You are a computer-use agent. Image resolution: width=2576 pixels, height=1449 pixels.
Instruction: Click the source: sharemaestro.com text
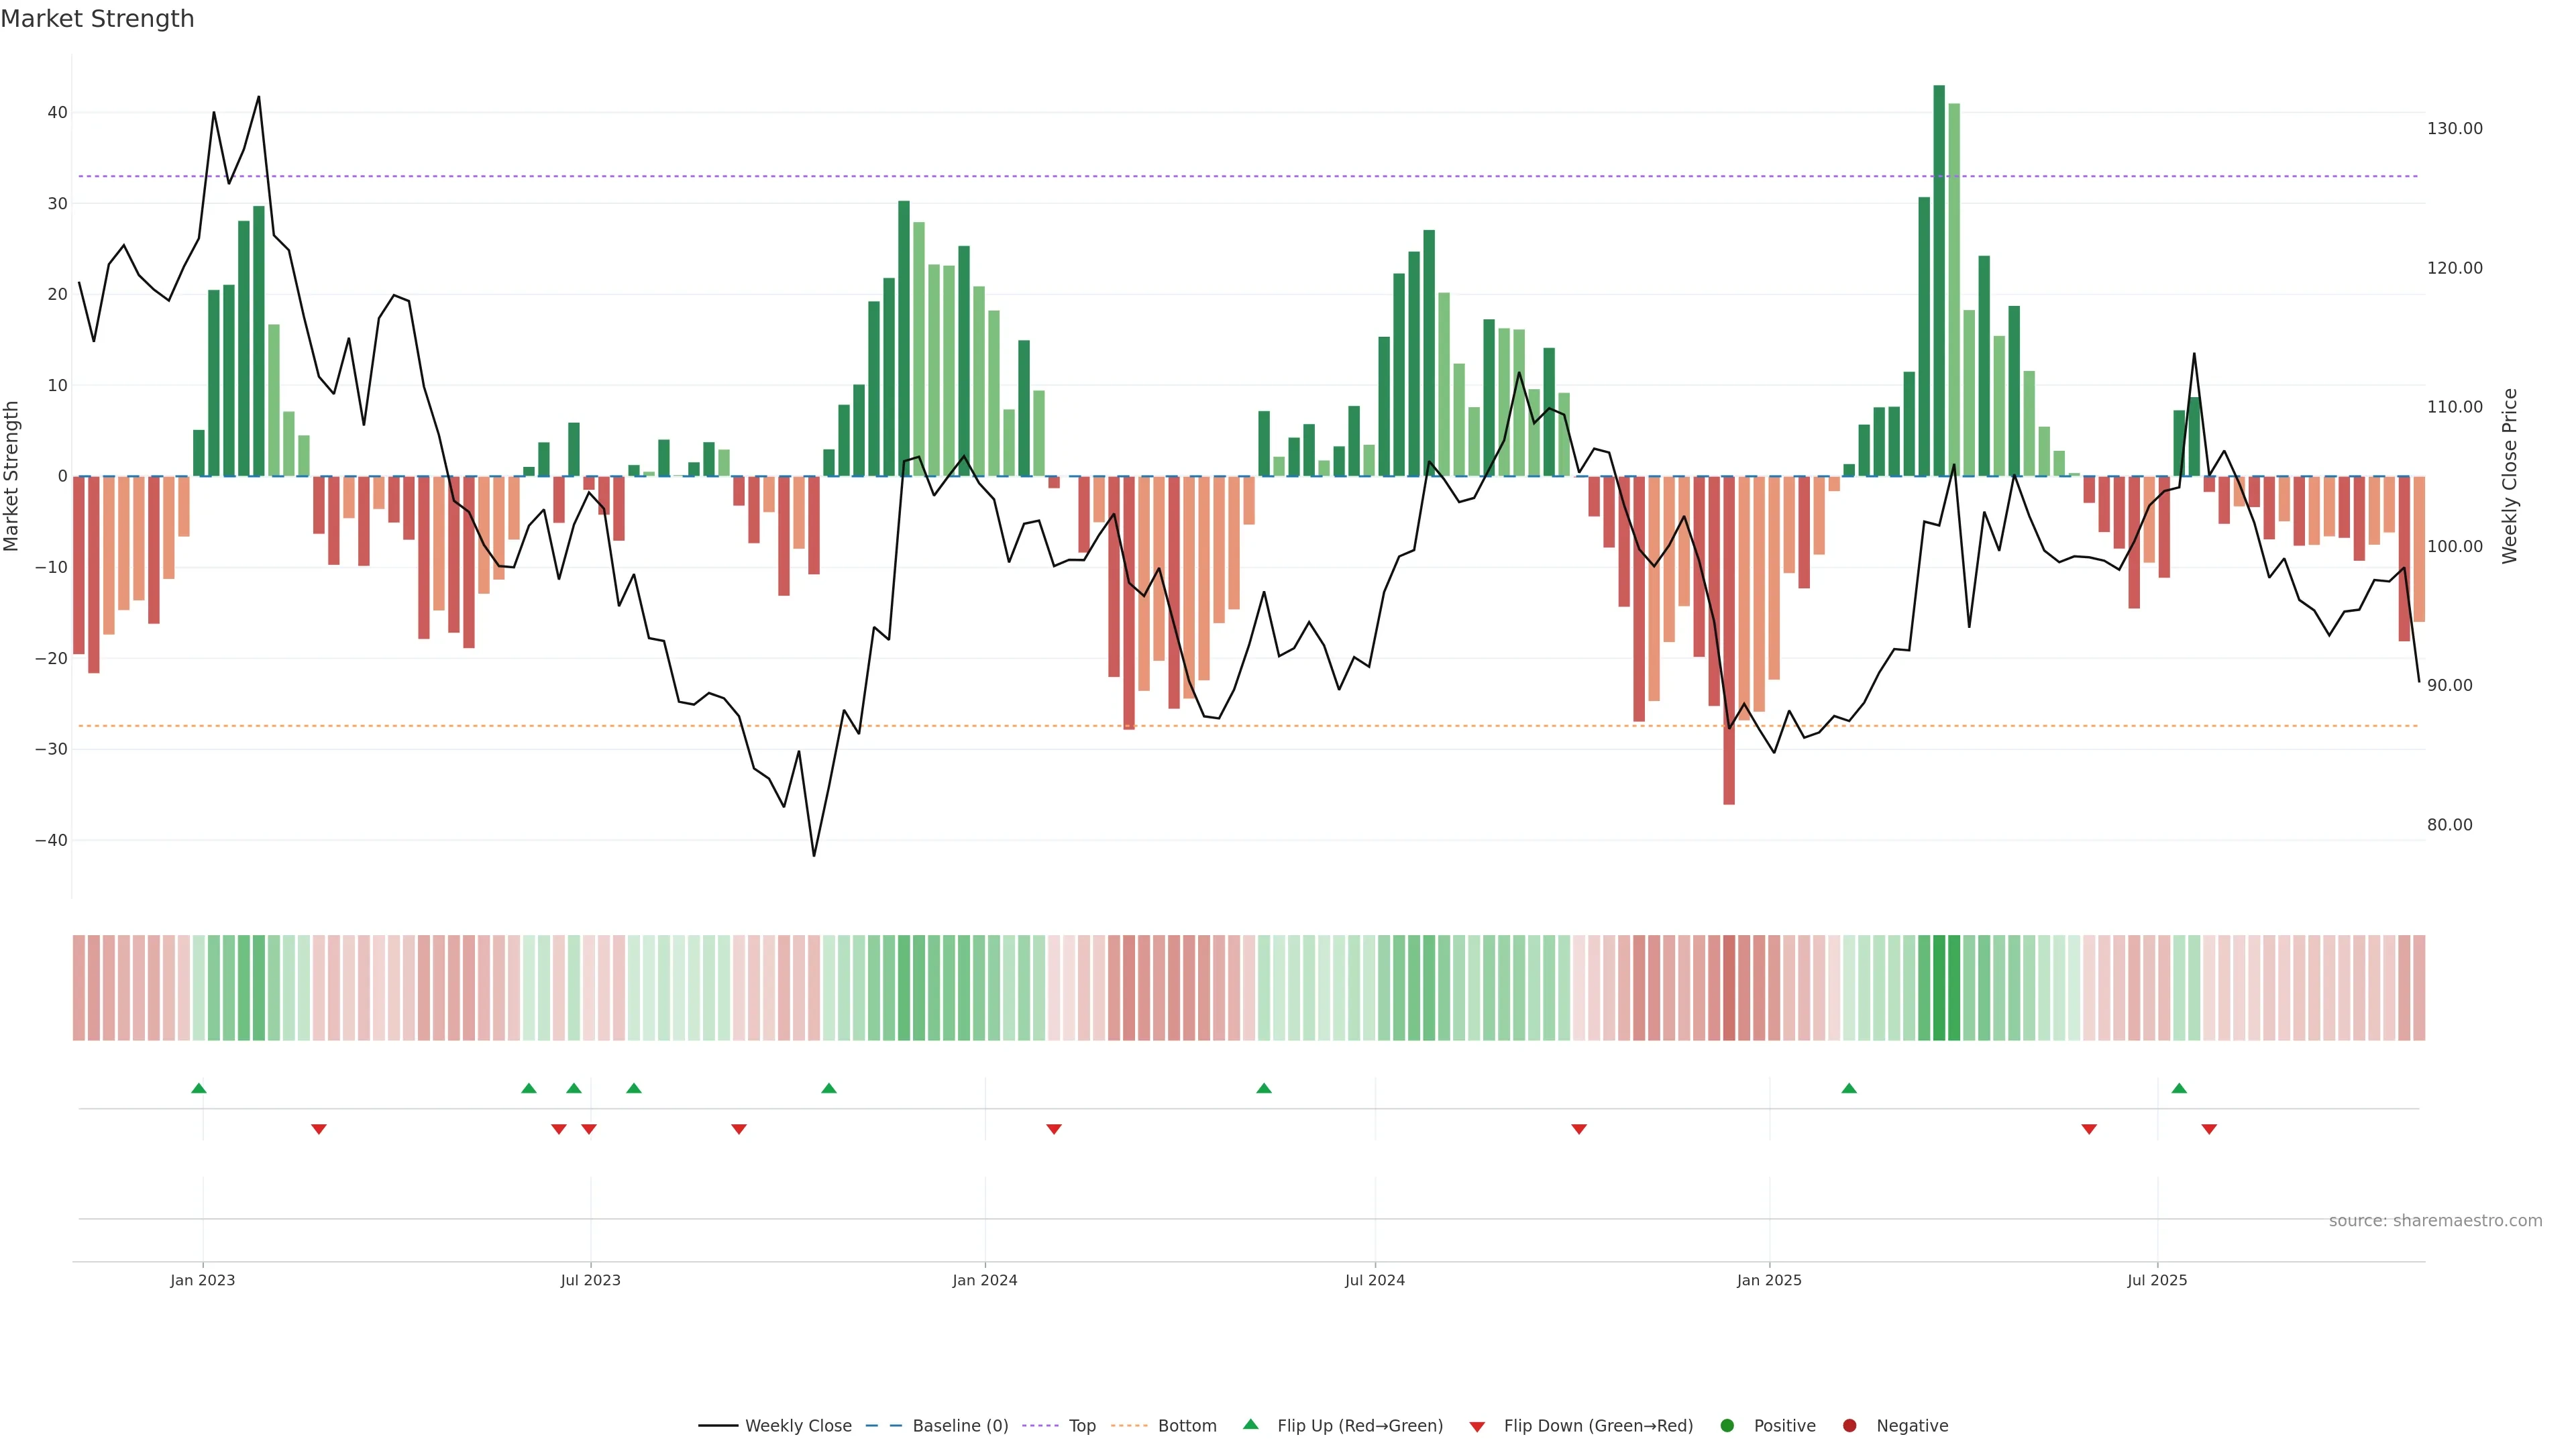tap(2435, 1220)
